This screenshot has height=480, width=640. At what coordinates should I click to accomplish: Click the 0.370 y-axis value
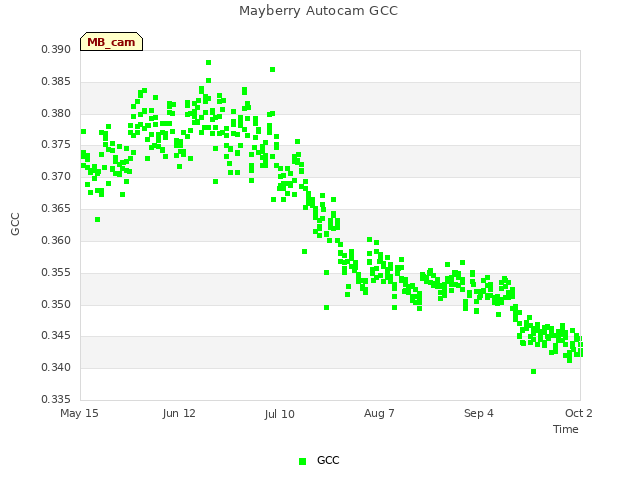pyautogui.click(x=56, y=176)
